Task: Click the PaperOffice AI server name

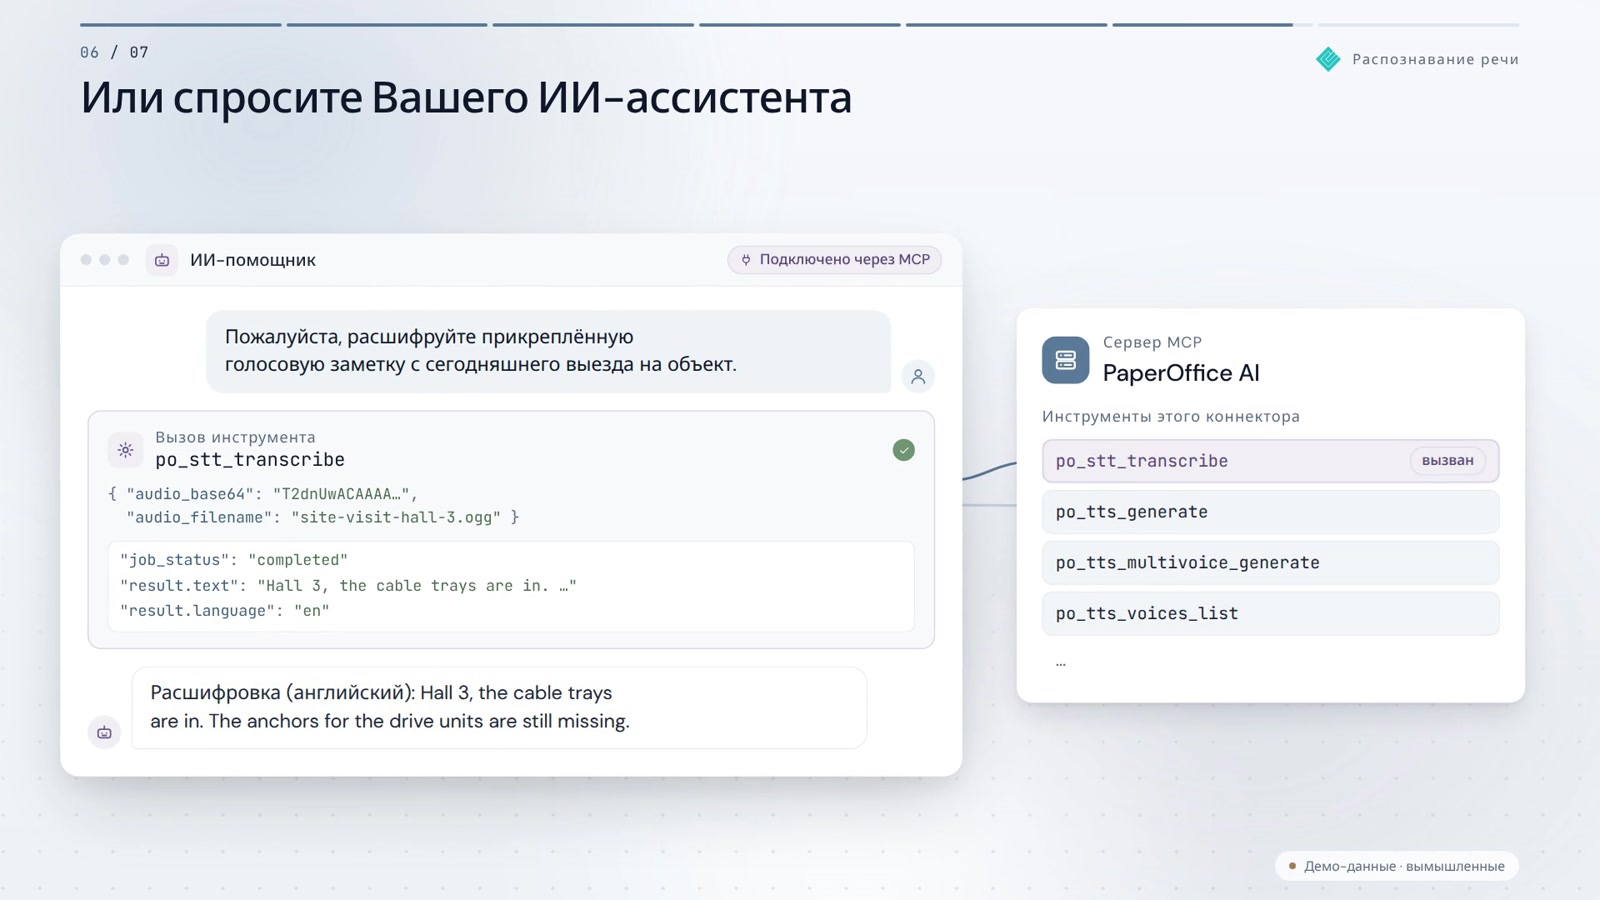Action: click(x=1181, y=373)
